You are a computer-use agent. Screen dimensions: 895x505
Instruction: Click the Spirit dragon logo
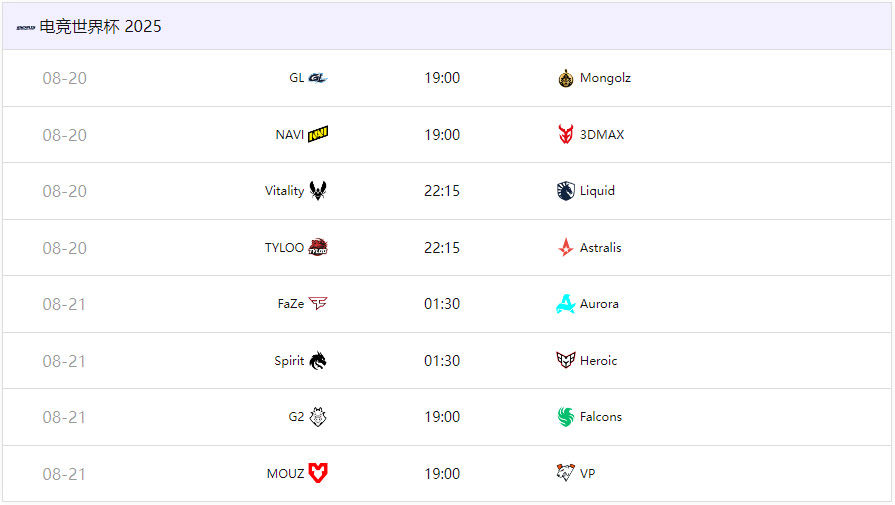318,361
